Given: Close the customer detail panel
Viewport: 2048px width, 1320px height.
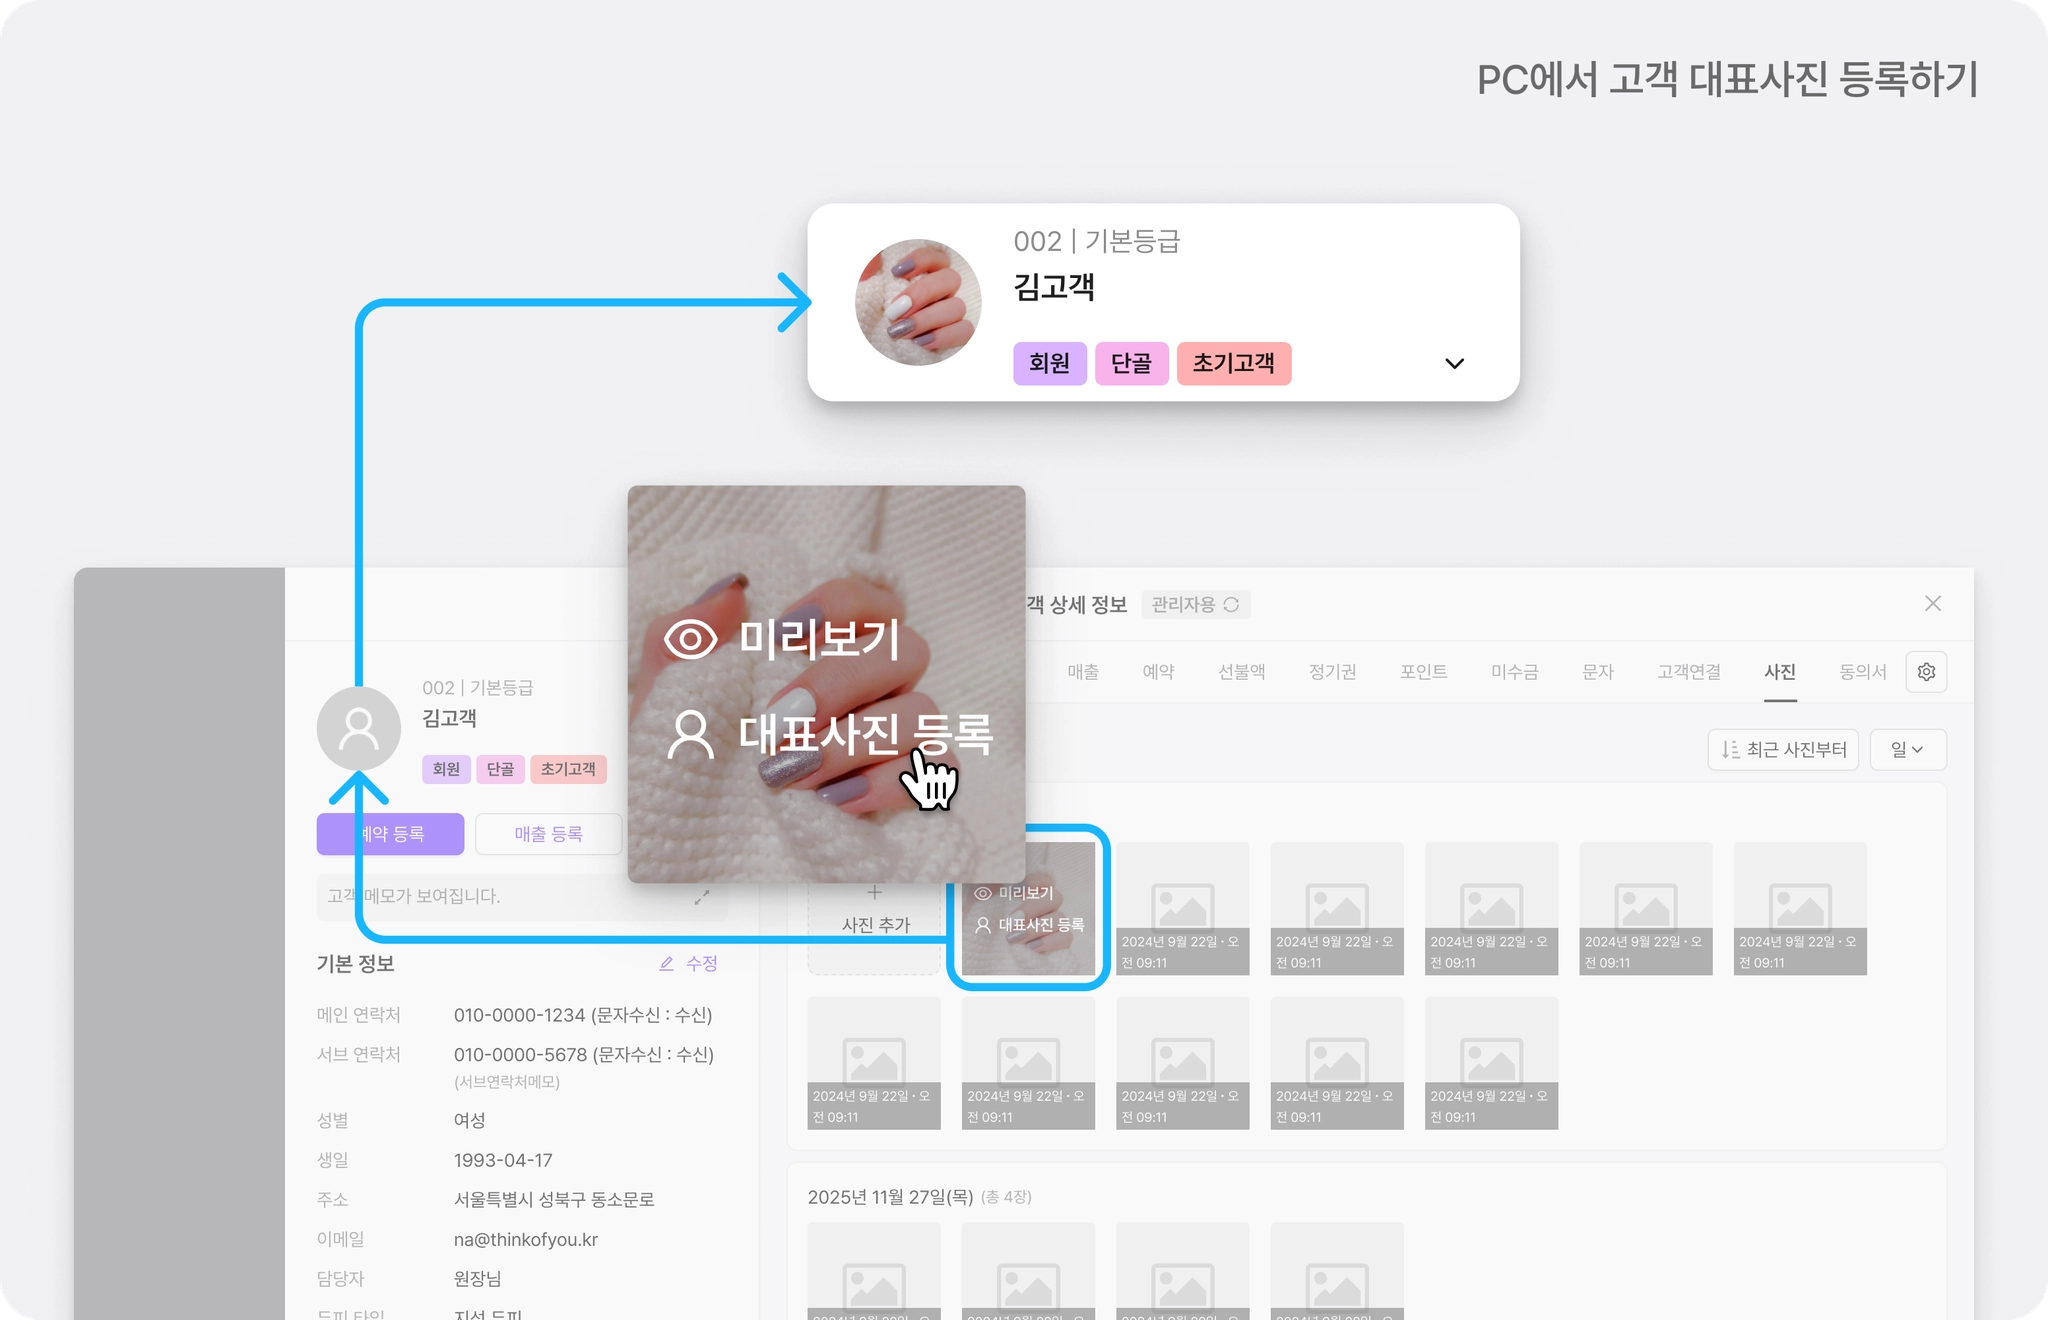Looking at the screenshot, I should pyautogui.click(x=1932, y=603).
